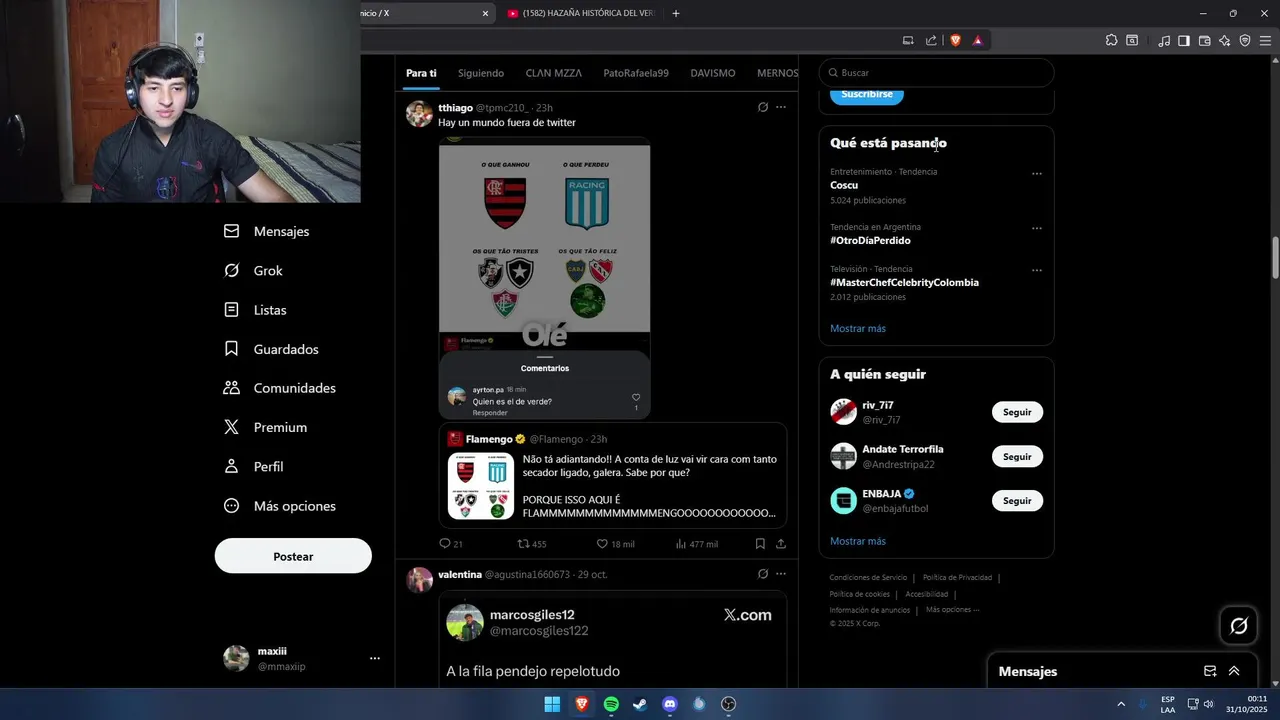Open the #MasterChefCelebrityColombia trend
Image resolution: width=1280 pixels, height=720 pixels.
click(x=904, y=283)
